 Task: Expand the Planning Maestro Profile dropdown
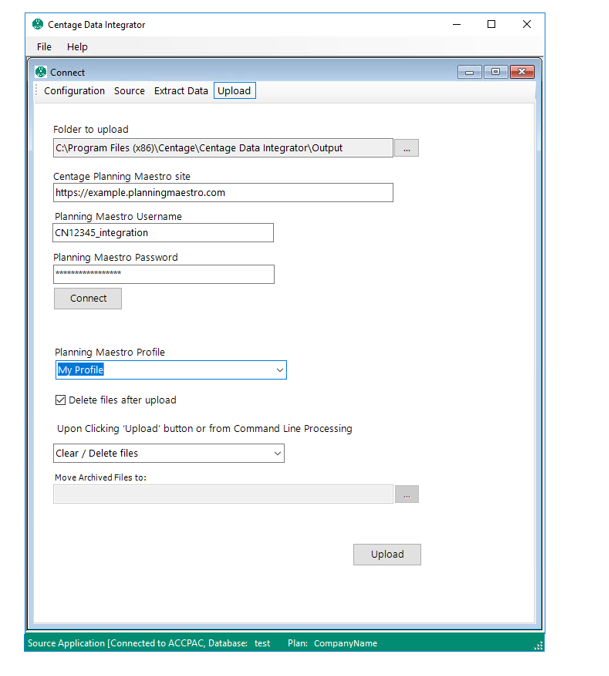pyautogui.click(x=280, y=370)
